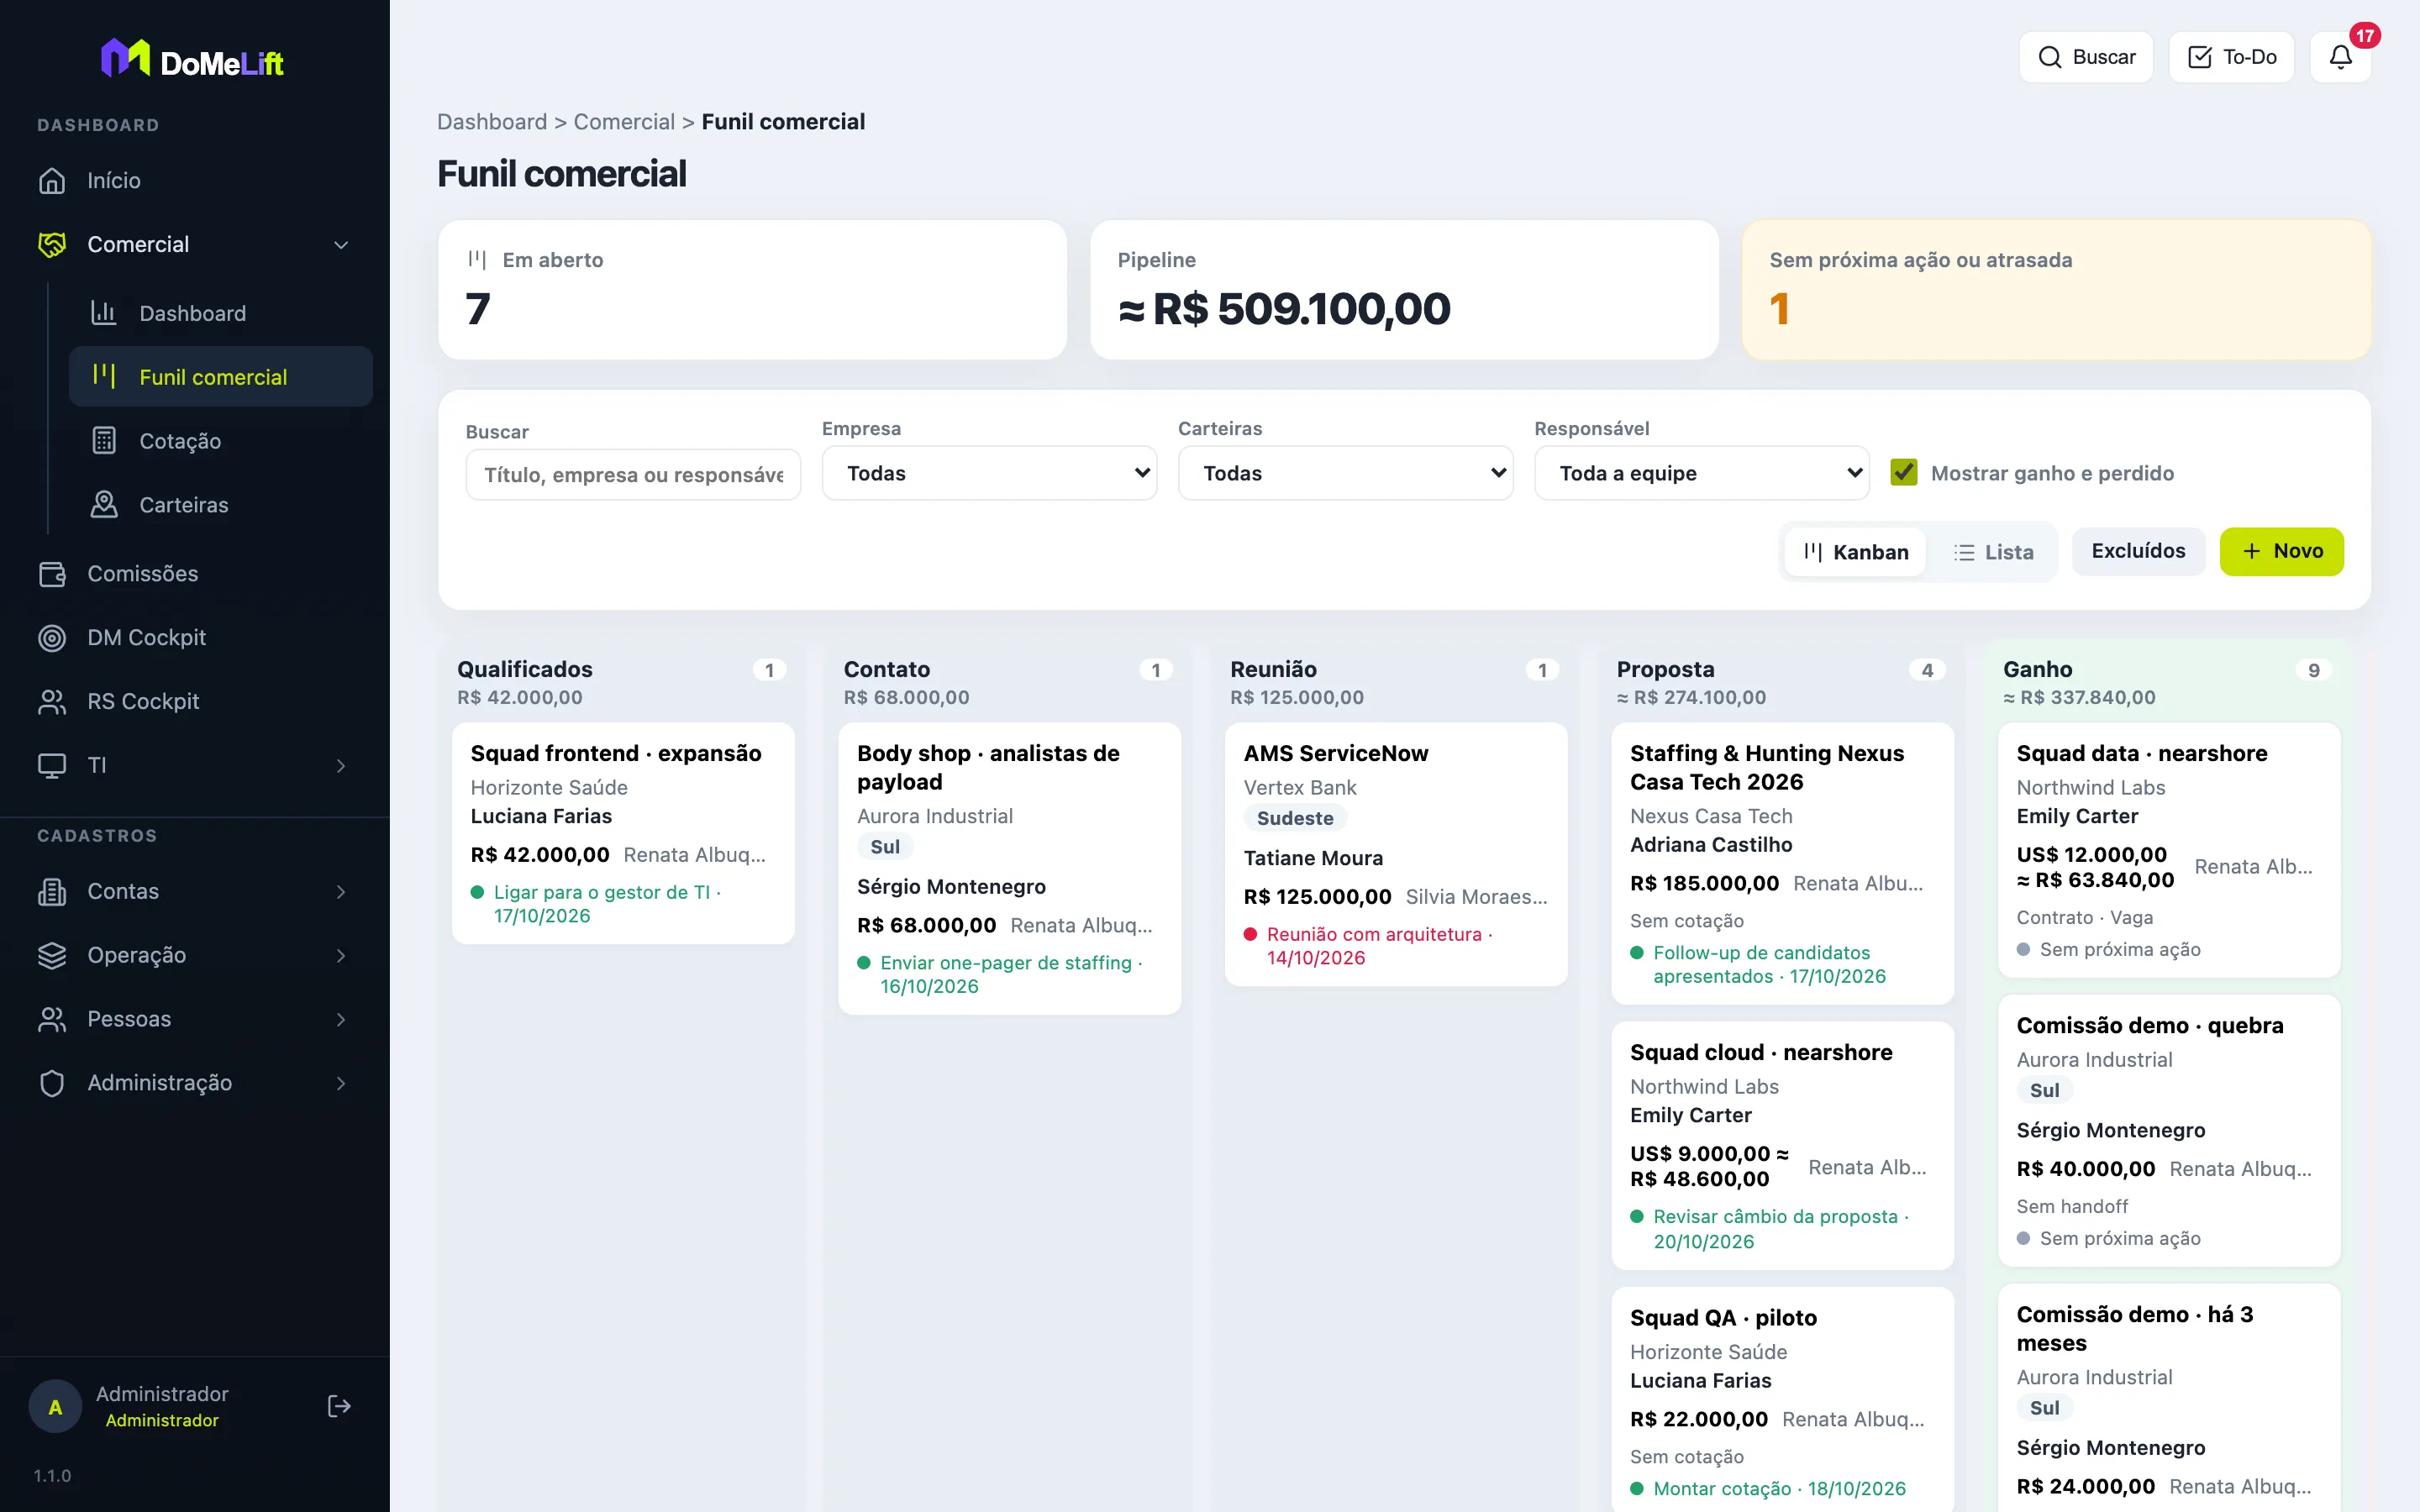
Task: Click the RS Cockpit users icon
Action: click(52, 702)
